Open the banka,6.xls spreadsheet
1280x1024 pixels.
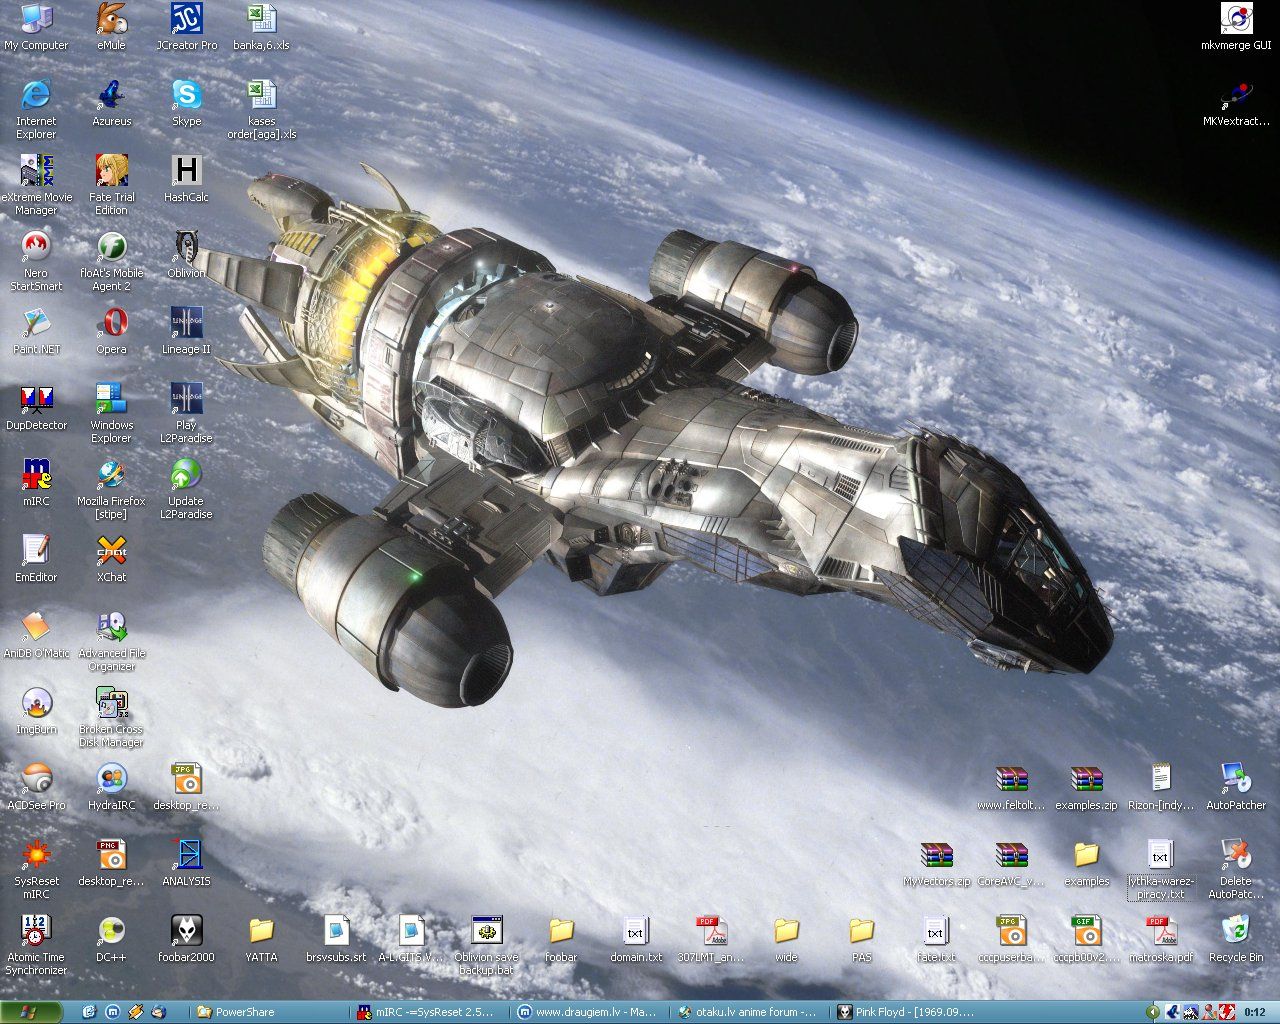coord(261,27)
